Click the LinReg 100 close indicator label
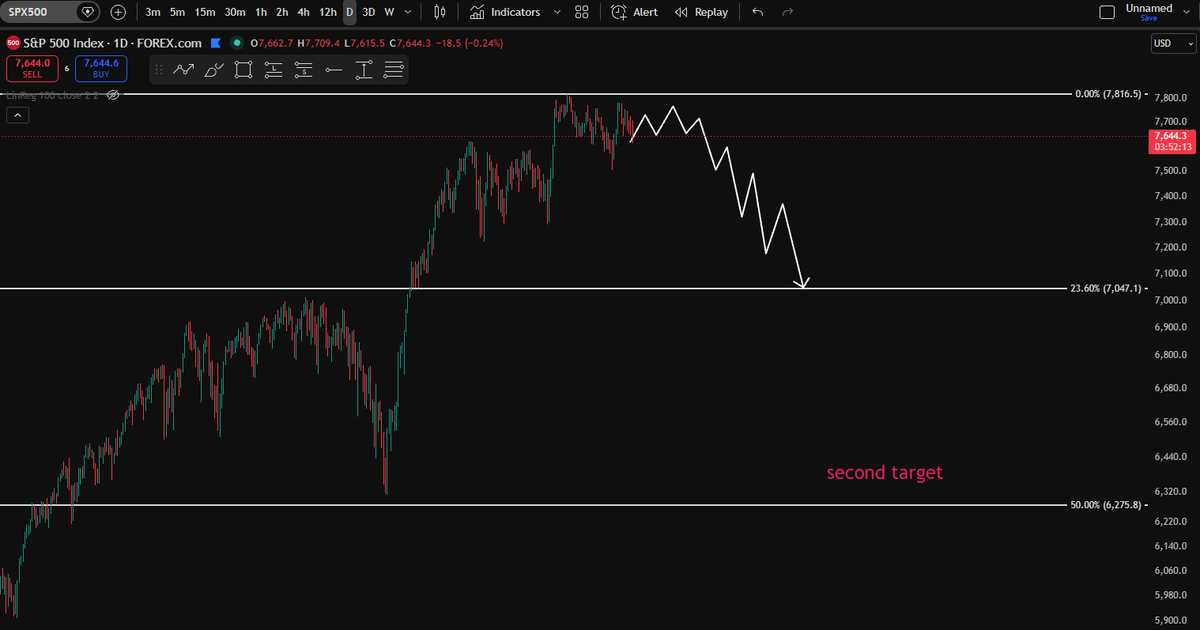This screenshot has width=1200, height=630. (54, 95)
